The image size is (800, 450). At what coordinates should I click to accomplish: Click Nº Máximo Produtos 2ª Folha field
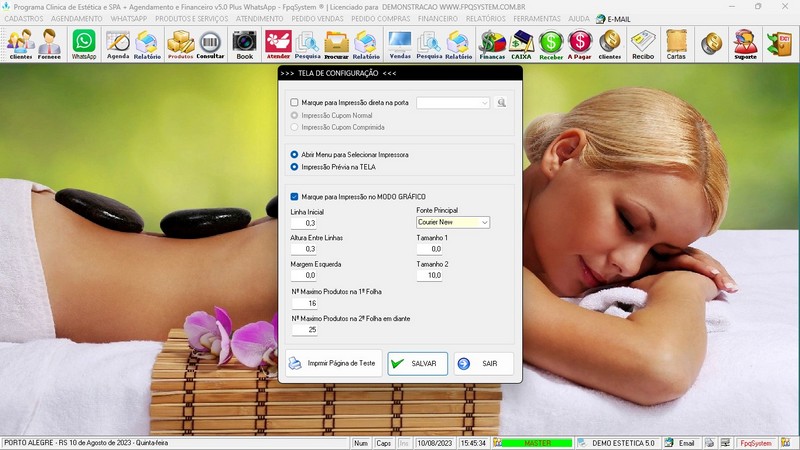coord(305,330)
